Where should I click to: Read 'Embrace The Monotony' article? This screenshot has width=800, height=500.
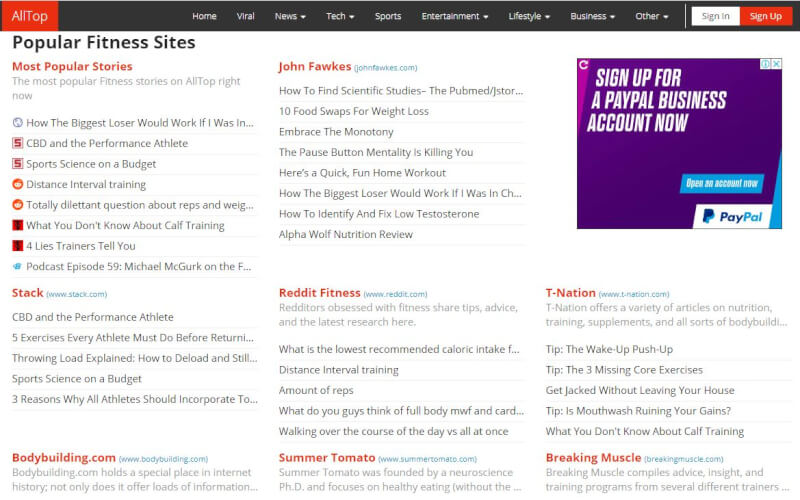pos(336,132)
